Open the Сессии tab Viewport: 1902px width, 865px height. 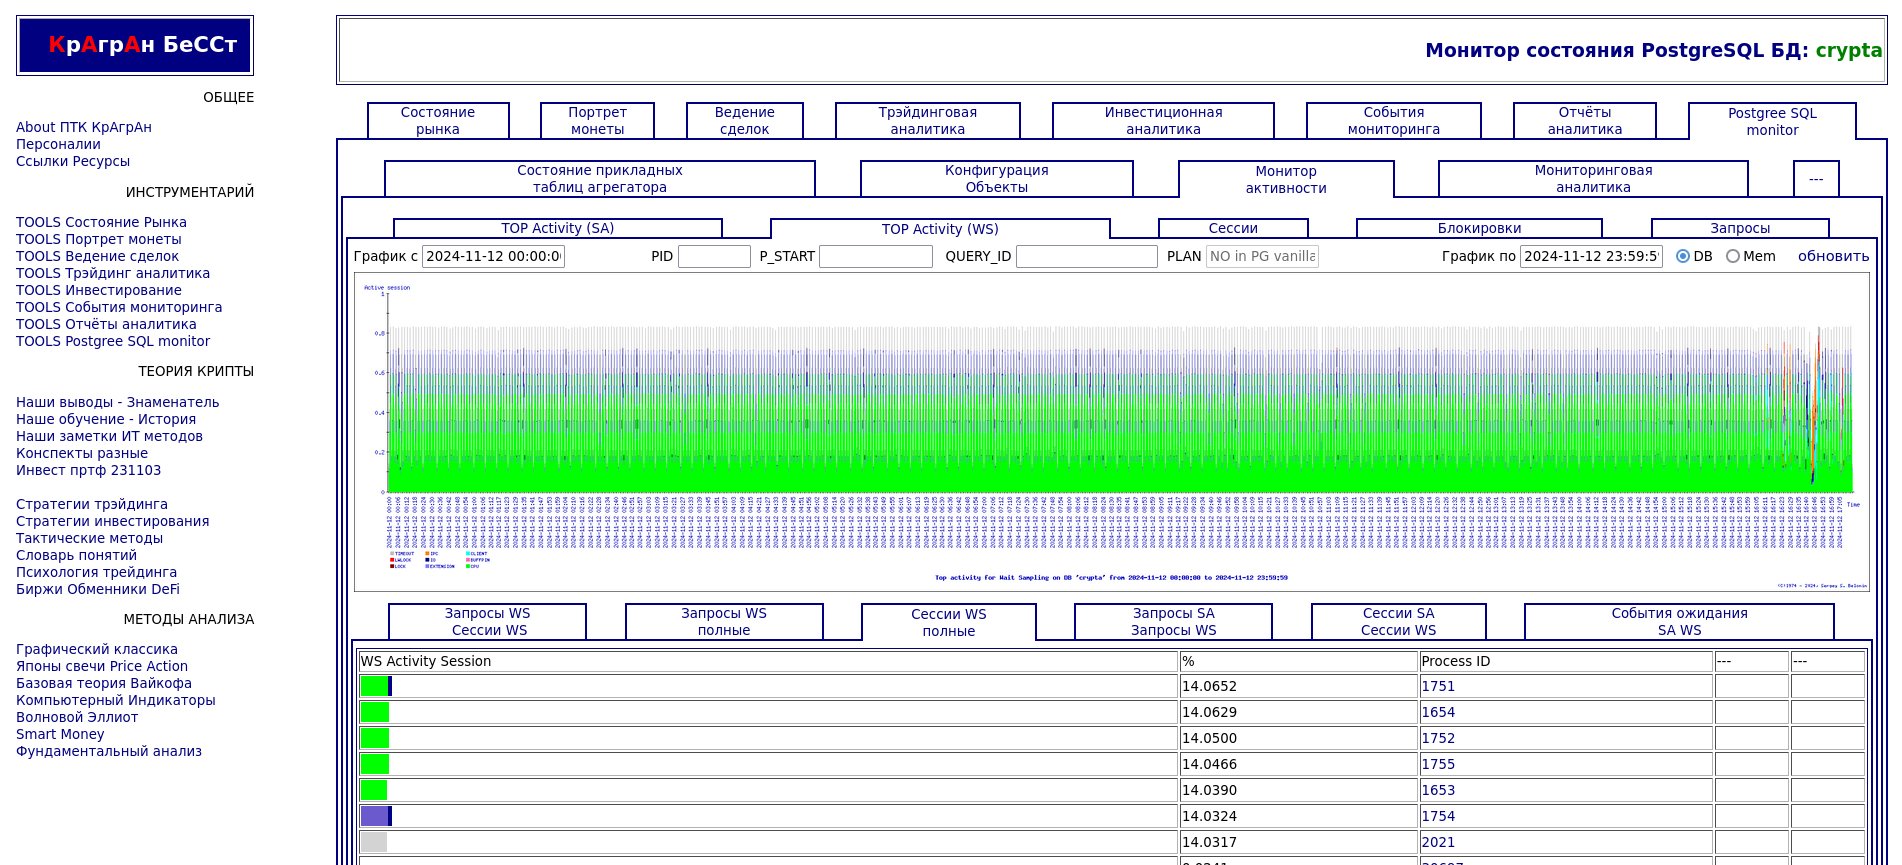[x=1232, y=229]
